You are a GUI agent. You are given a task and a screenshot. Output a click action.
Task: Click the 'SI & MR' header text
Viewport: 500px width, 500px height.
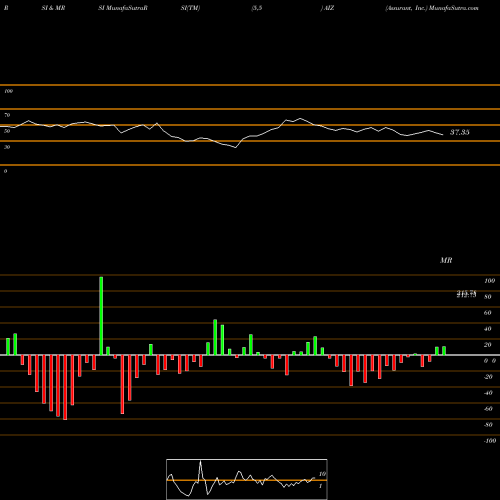[53, 8]
